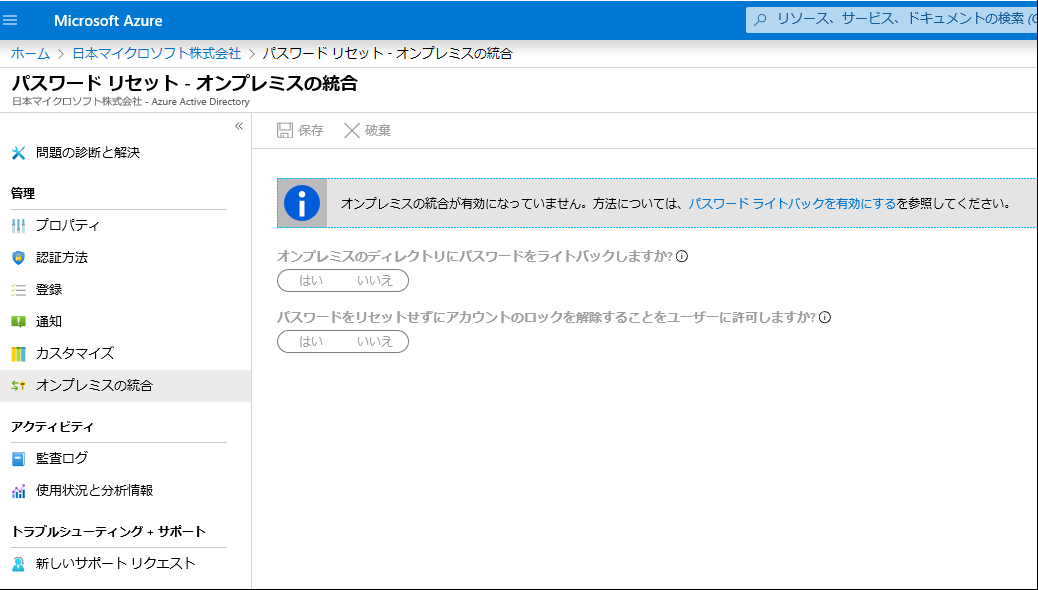Click the 問題の診断と解決 wrench icon
This screenshot has height=590, width=1038.
tap(19, 153)
